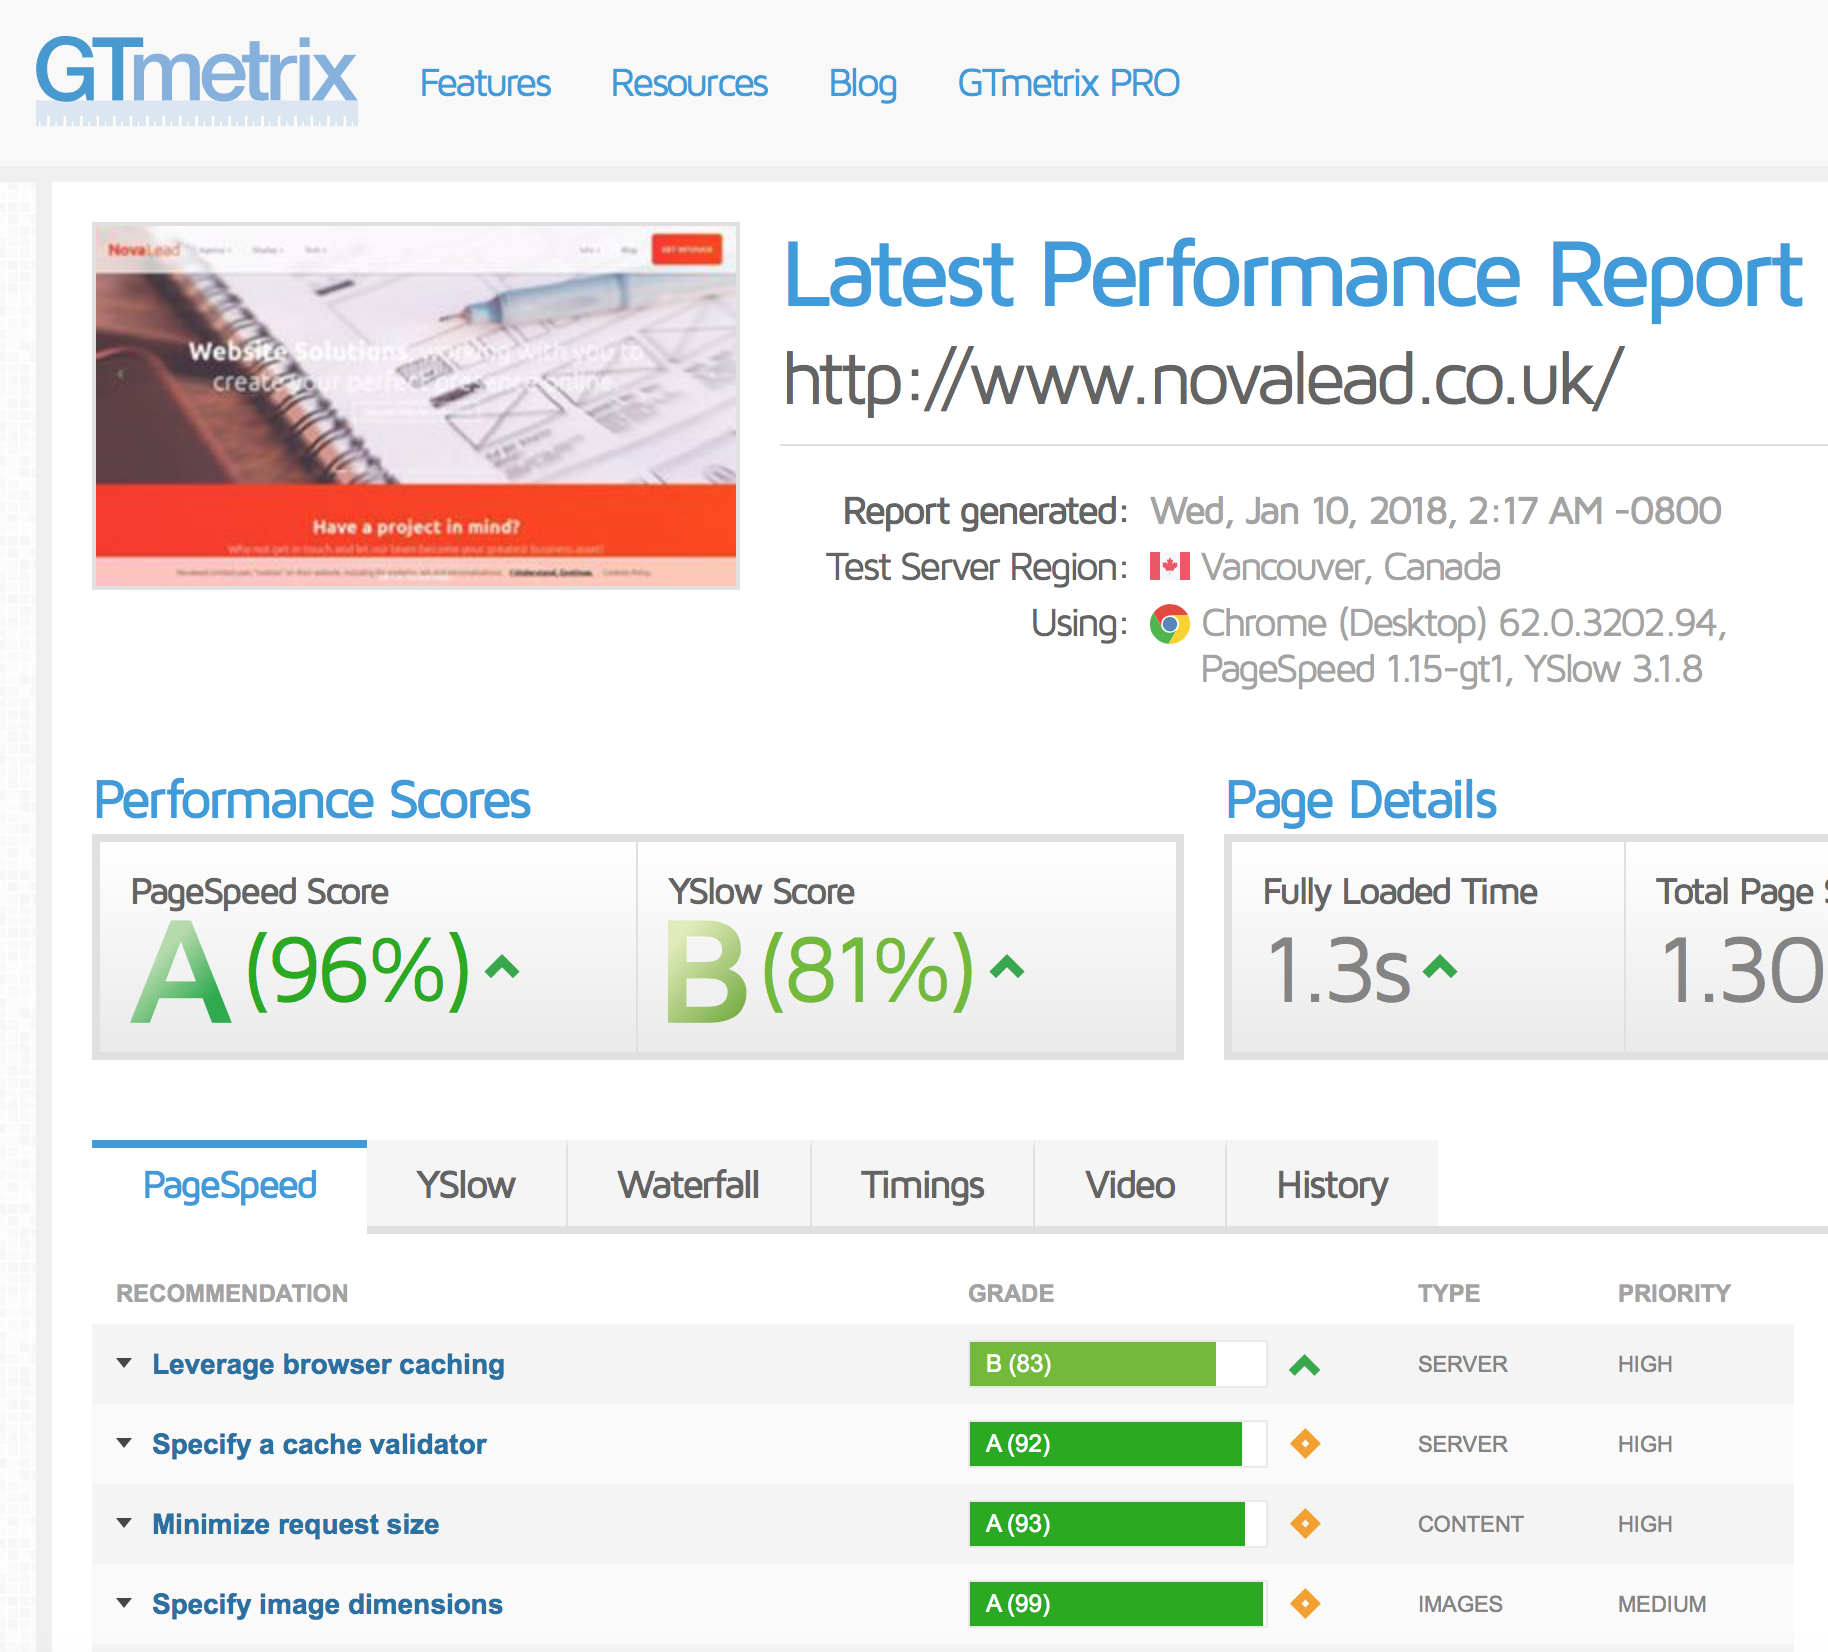Open Specify image dimensions recommendation
1828x1652 pixels.
tap(327, 1604)
